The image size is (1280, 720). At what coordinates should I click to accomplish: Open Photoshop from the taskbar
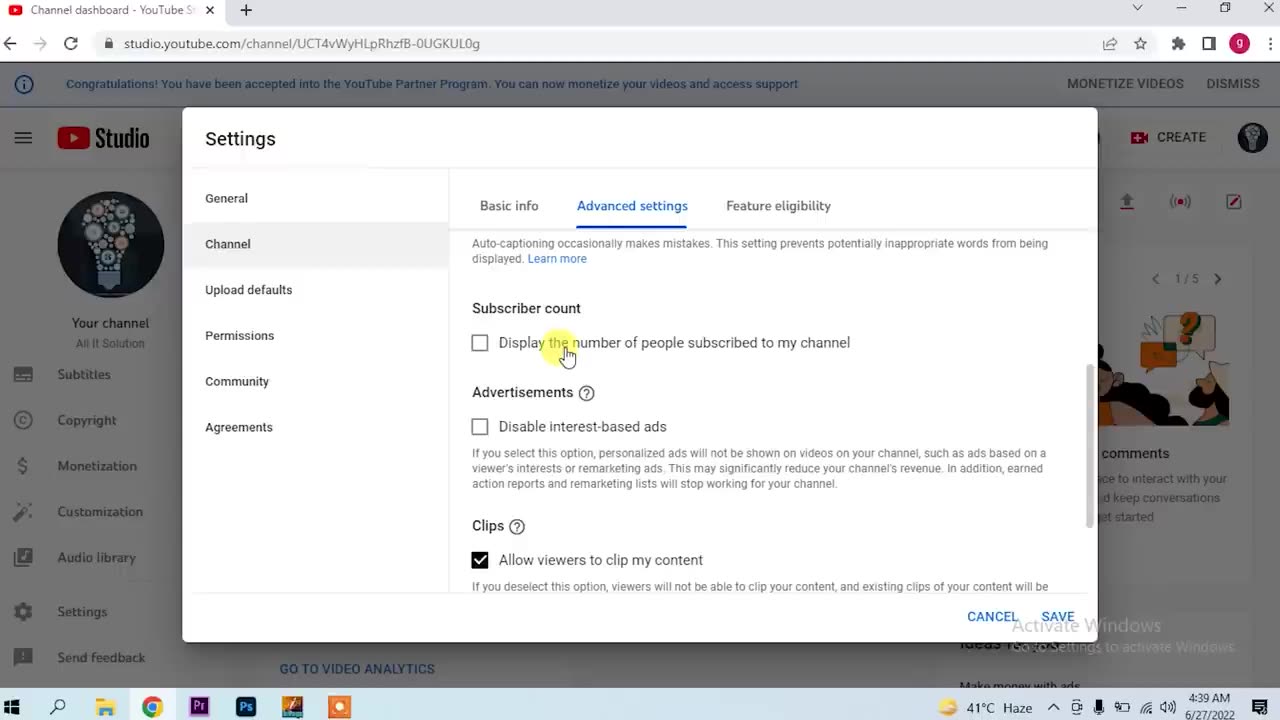coord(246,707)
